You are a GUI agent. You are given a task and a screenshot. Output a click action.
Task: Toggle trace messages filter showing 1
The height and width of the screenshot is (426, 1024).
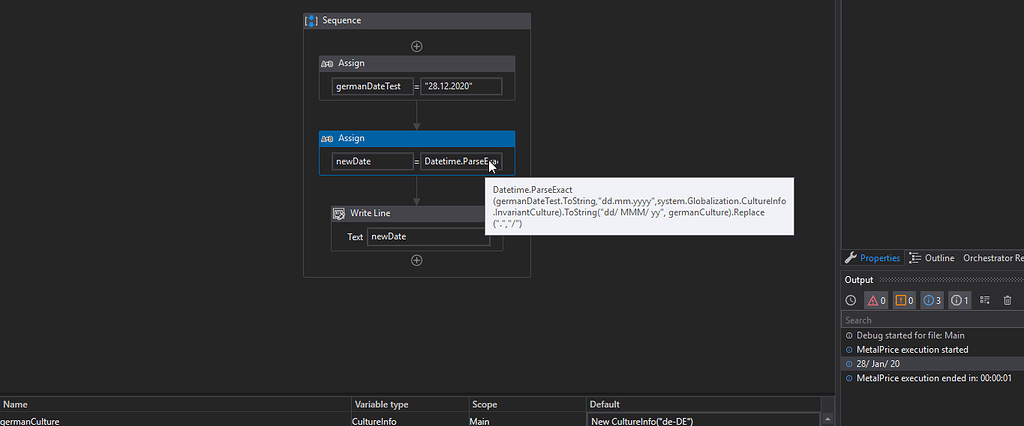click(960, 301)
